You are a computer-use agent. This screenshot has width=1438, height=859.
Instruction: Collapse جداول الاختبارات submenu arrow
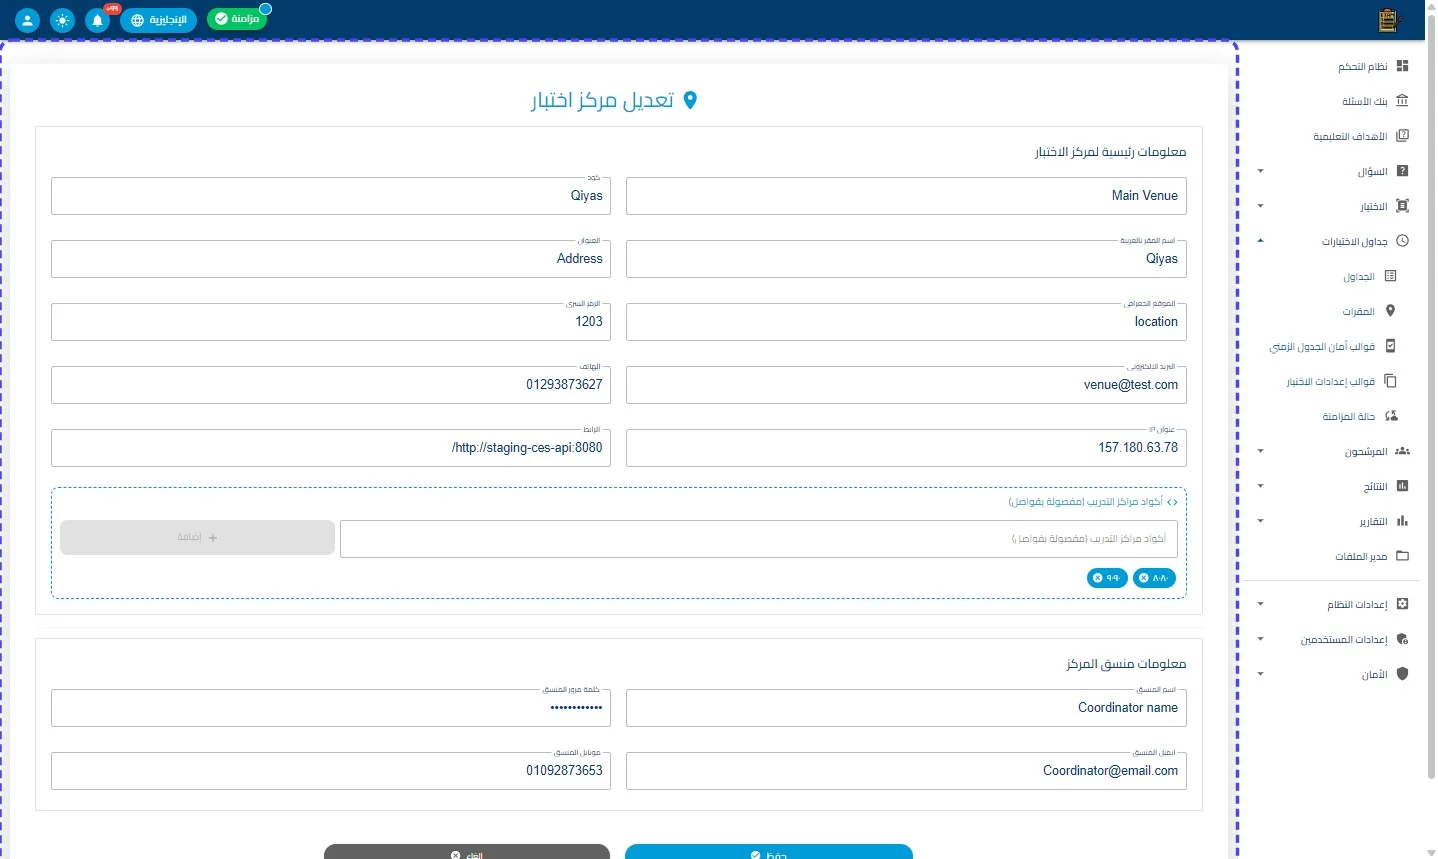(x=1260, y=241)
